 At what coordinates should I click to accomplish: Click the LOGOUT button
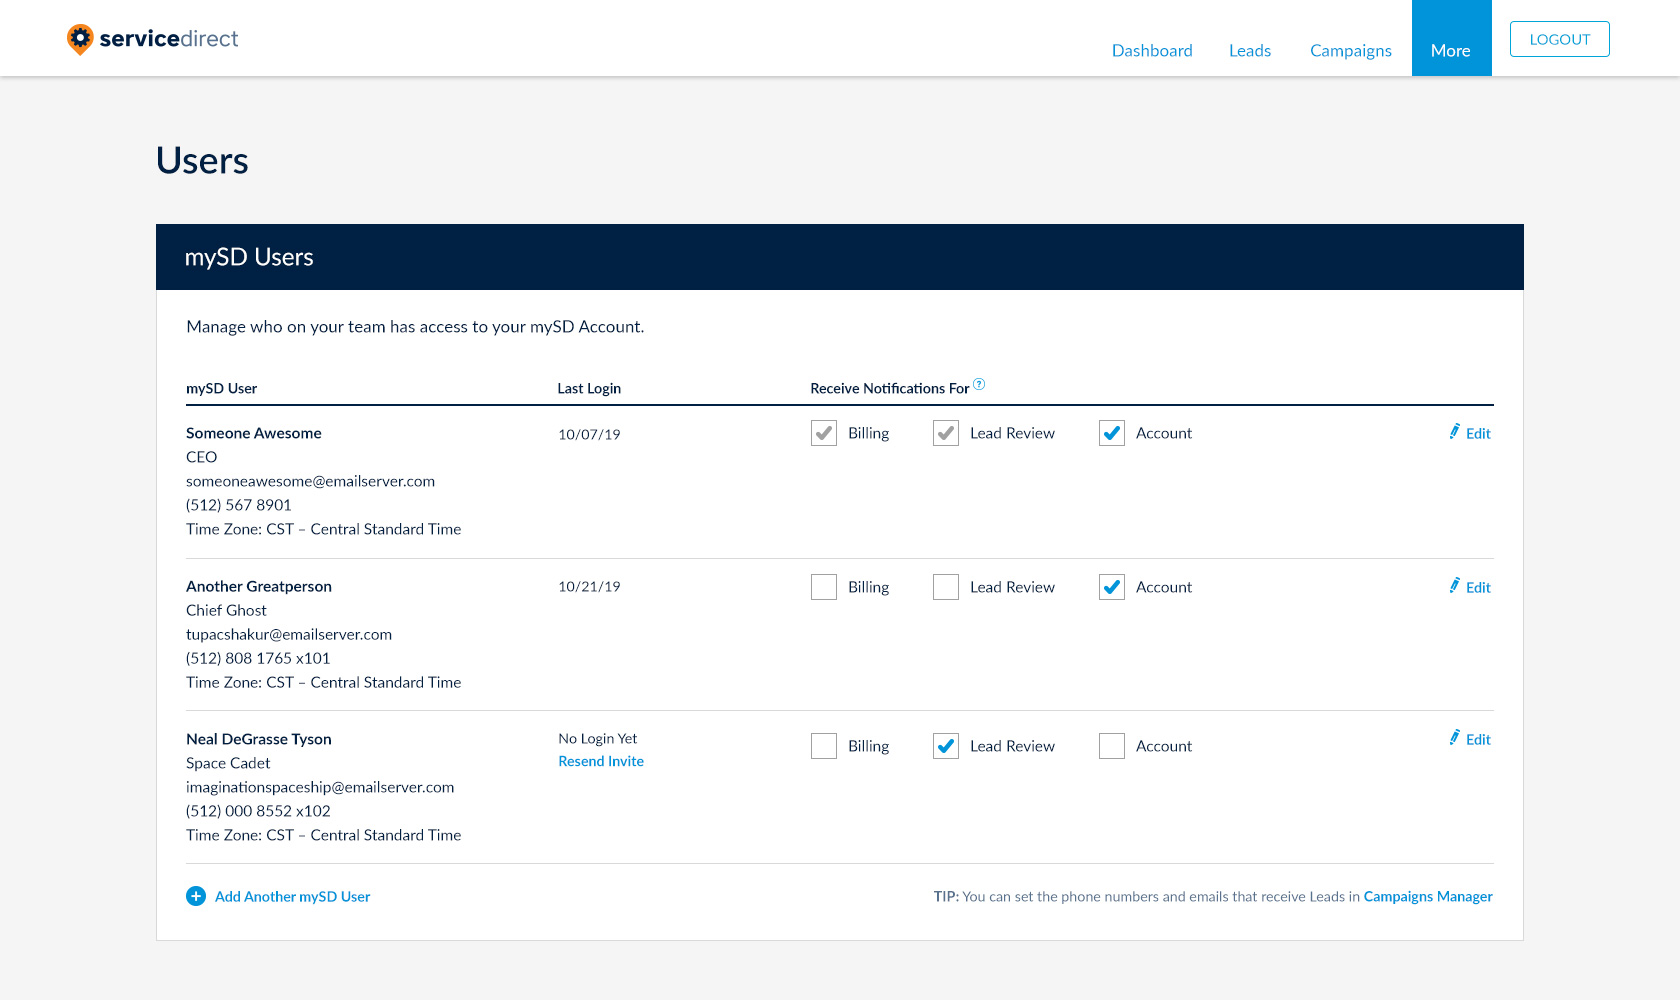(x=1560, y=39)
